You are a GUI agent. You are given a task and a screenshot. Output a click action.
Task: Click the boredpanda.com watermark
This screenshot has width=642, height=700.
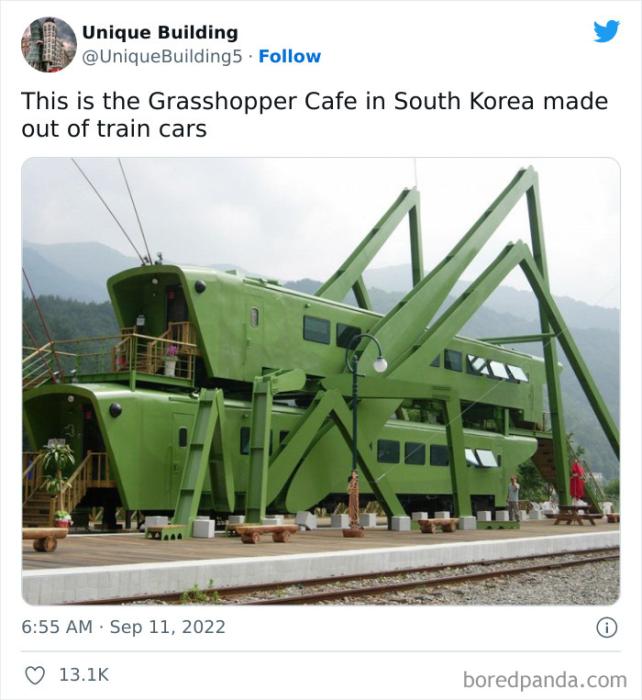(x=545, y=680)
